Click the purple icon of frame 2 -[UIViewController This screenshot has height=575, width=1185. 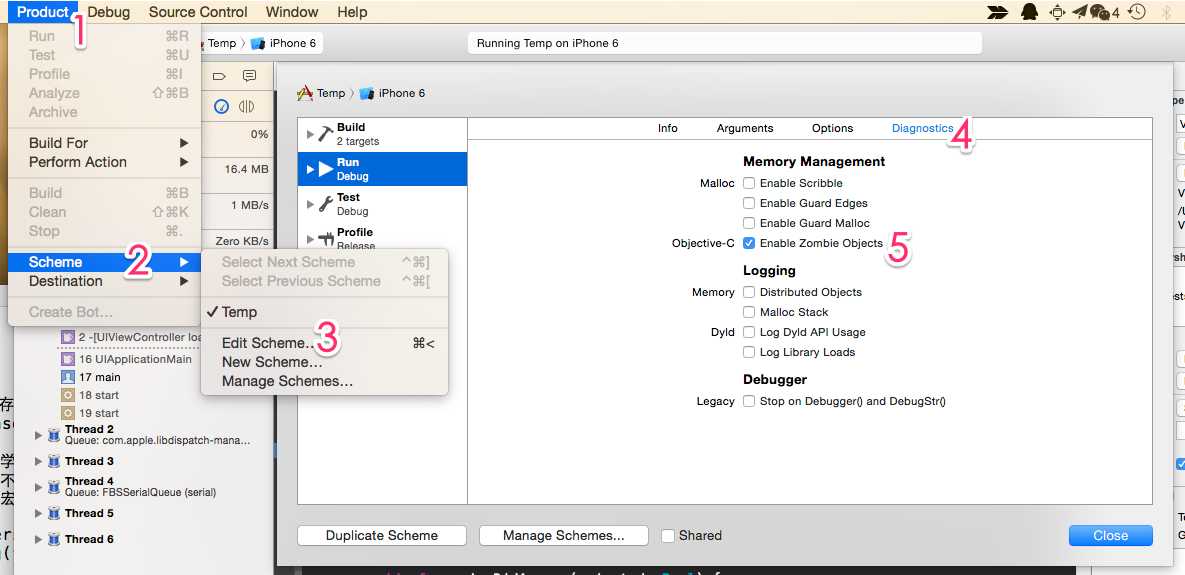[67, 336]
